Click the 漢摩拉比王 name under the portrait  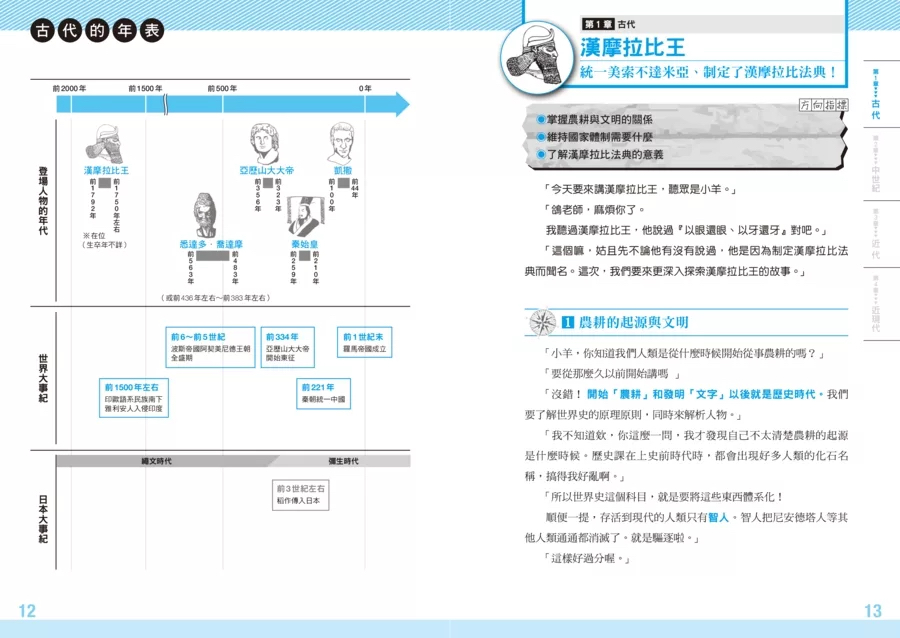click(106, 170)
